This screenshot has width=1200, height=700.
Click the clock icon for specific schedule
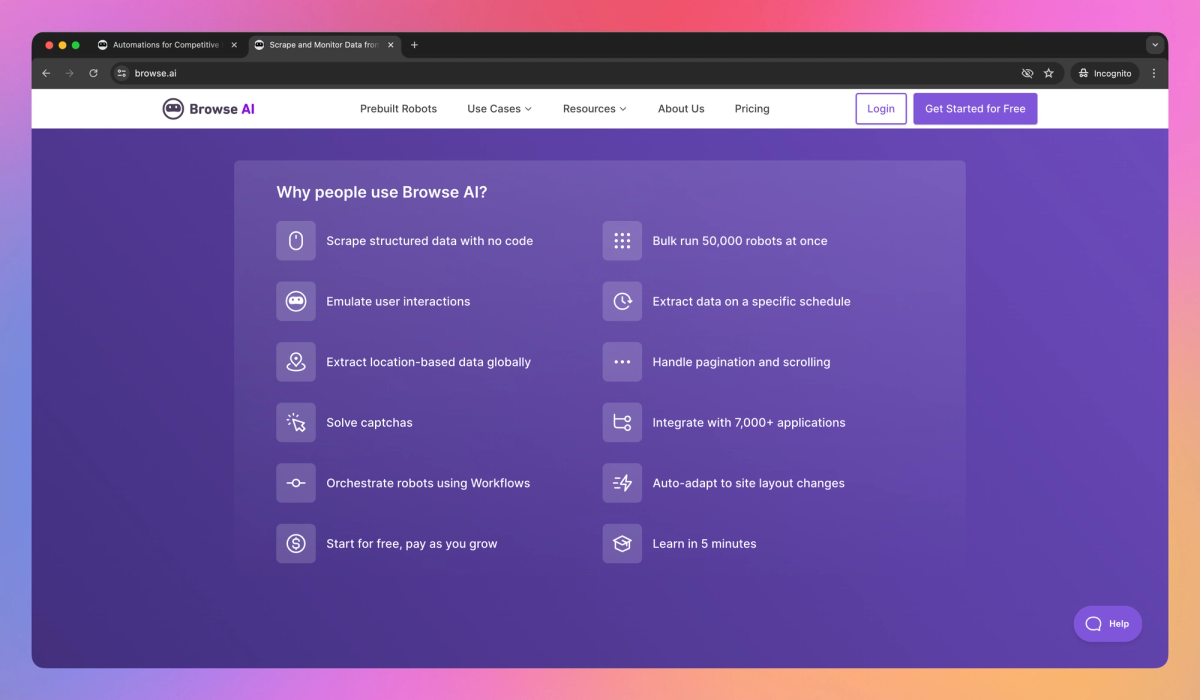coord(622,301)
